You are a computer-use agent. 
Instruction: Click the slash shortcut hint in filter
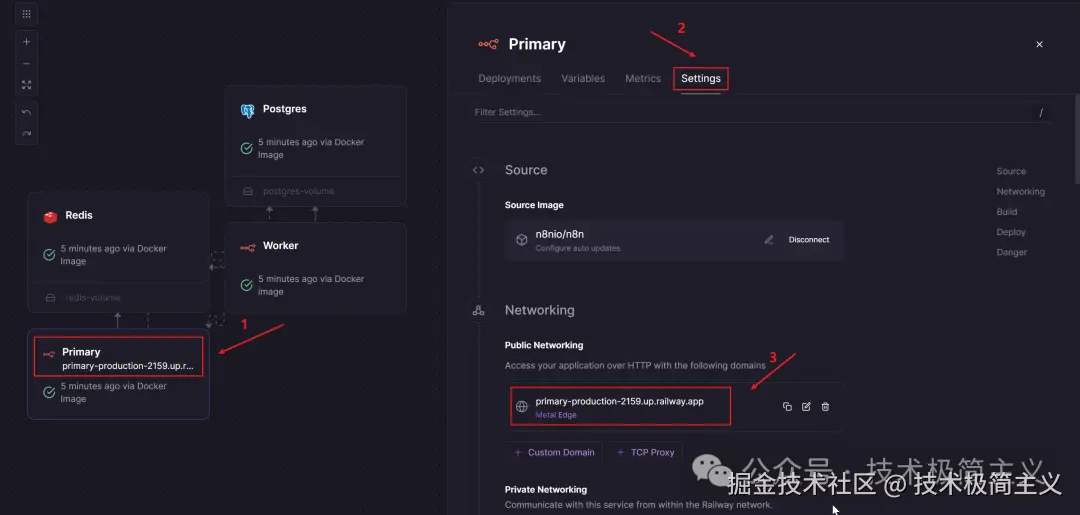pyautogui.click(x=1041, y=113)
